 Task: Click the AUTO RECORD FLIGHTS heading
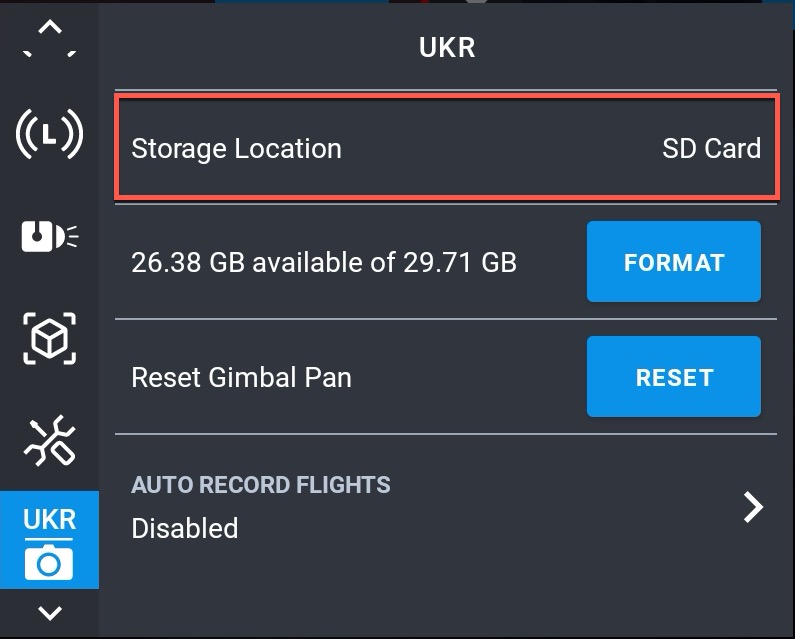click(x=261, y=486)
